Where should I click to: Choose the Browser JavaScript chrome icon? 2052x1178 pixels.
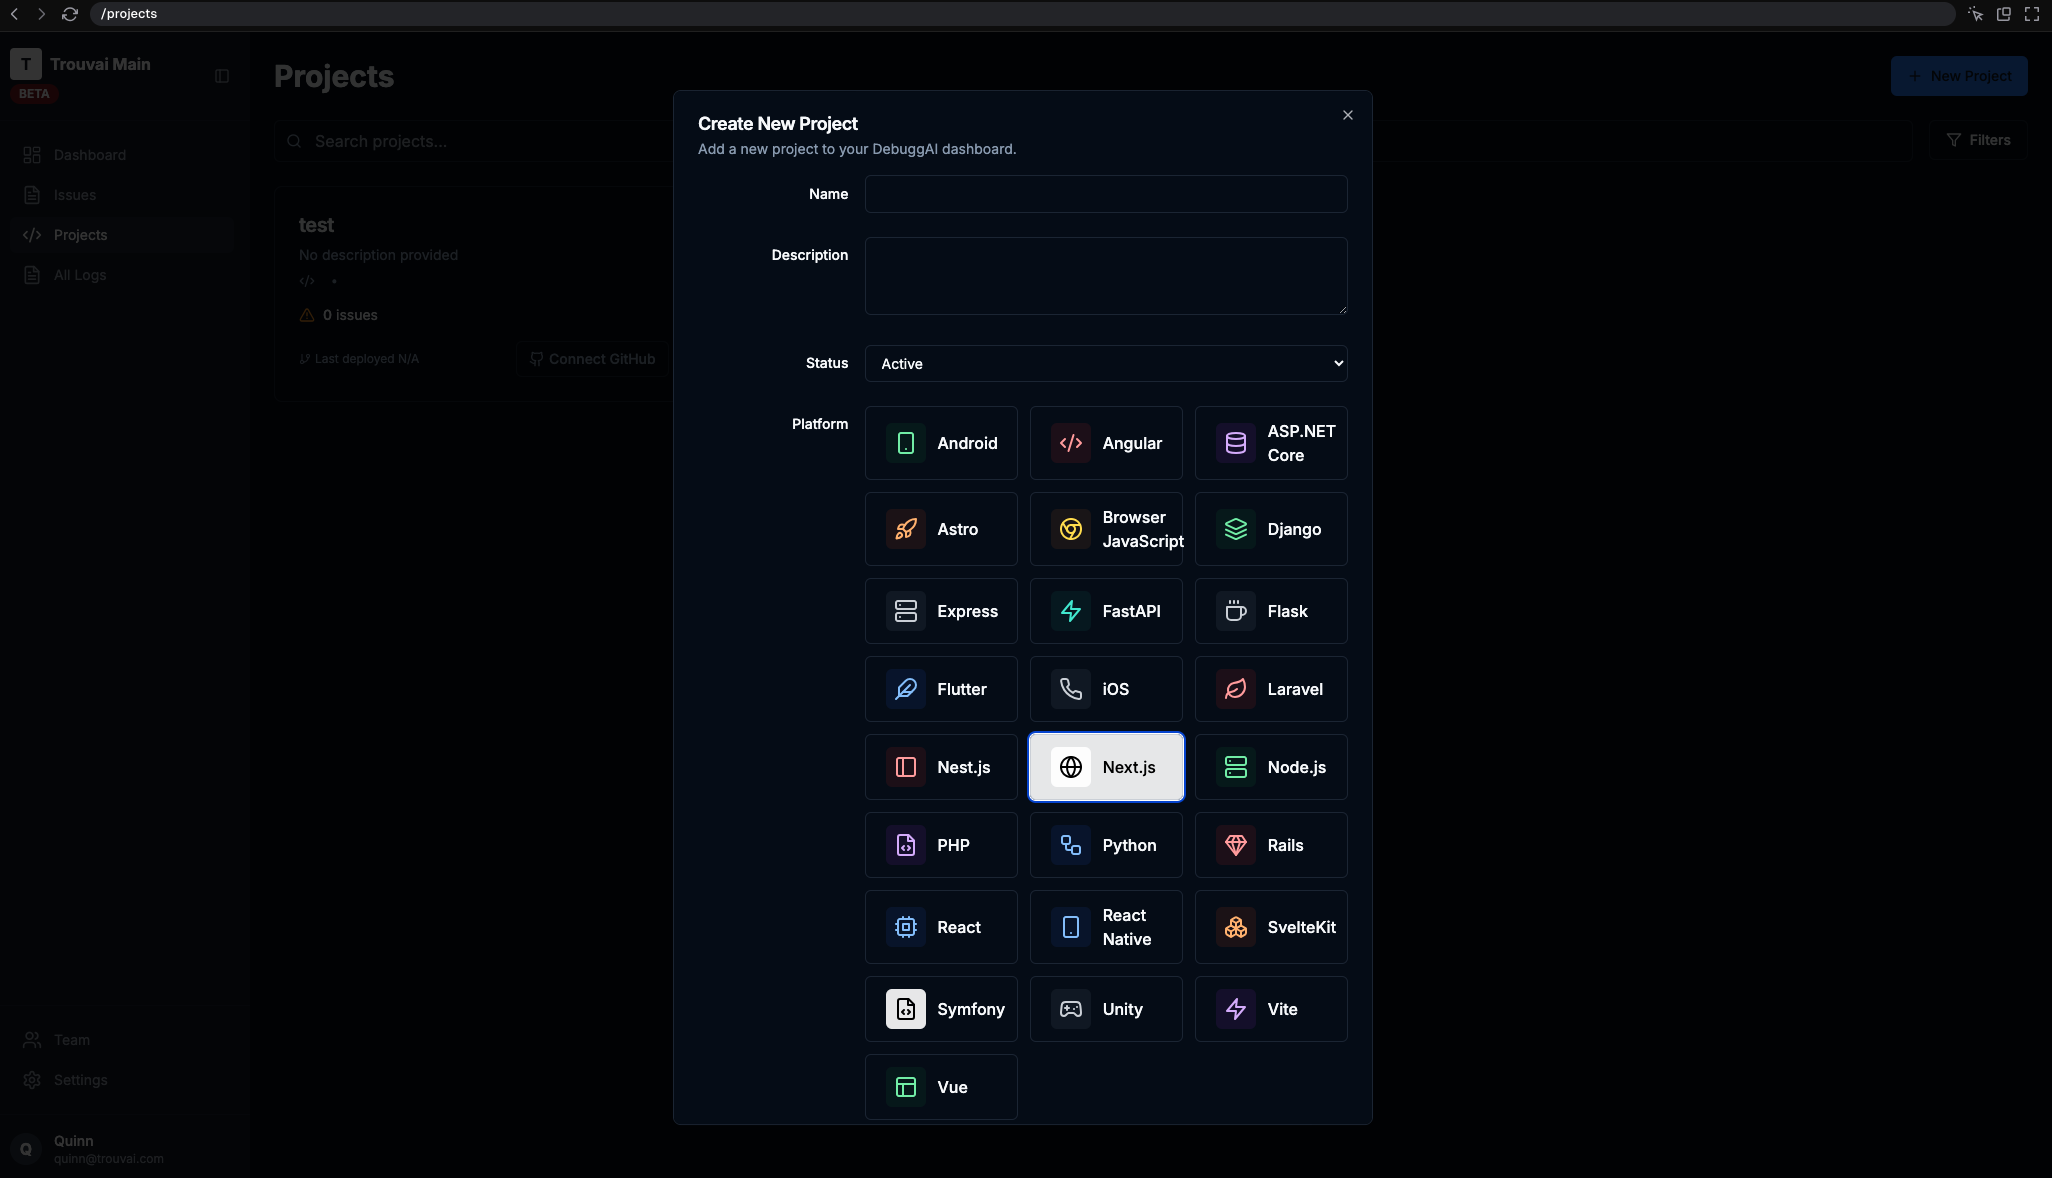pyautogui.click(x=1070, y=529)
